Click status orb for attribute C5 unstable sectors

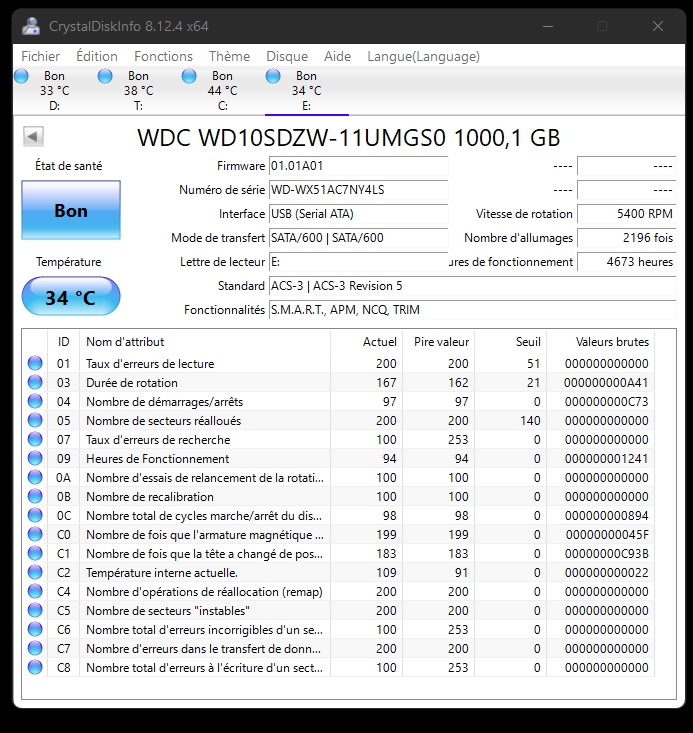point(36,611)
